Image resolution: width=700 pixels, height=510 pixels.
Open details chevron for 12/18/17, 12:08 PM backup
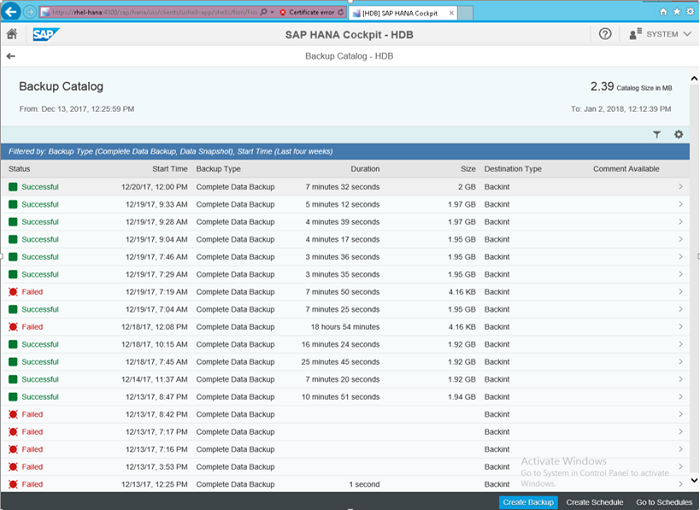(x=680, y=326)
